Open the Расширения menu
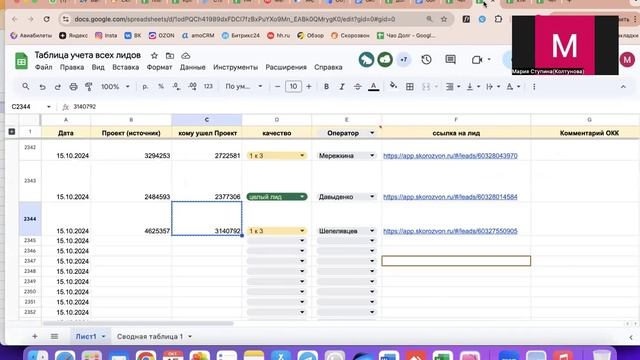The width and height of the screenshot is (640, 360). pyautogui.click(x=286, y=67)
